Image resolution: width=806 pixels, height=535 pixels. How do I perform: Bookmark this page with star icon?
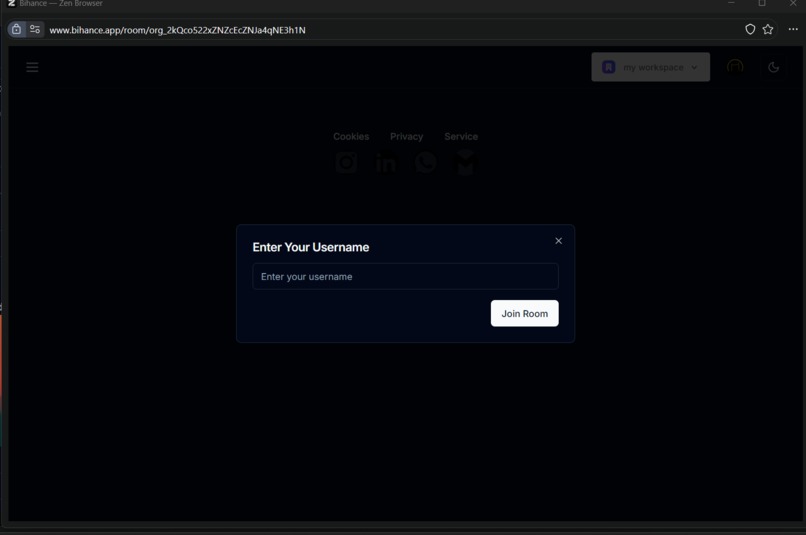[768, 29]
